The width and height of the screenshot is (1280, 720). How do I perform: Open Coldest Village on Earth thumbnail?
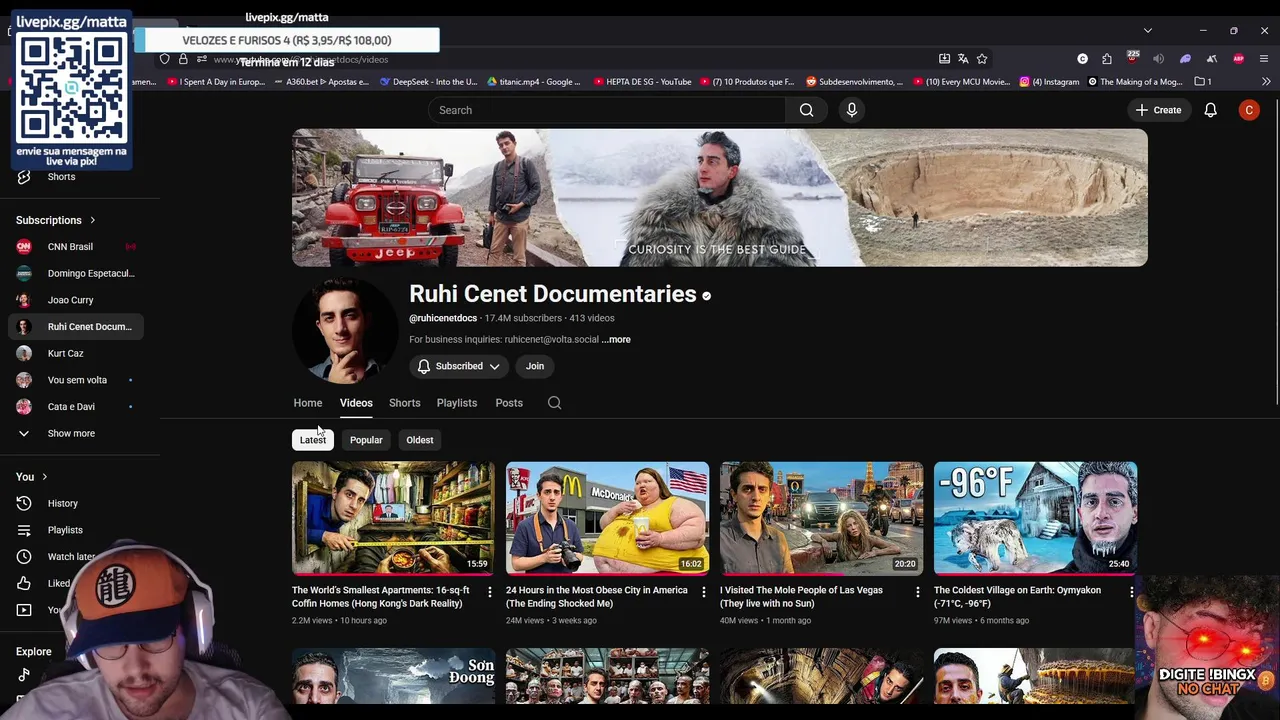point(1035,518)
